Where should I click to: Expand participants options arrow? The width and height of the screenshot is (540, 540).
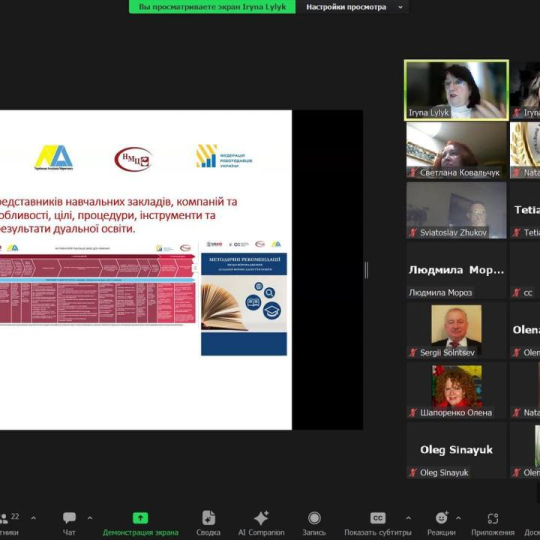(x=33, y=518)
